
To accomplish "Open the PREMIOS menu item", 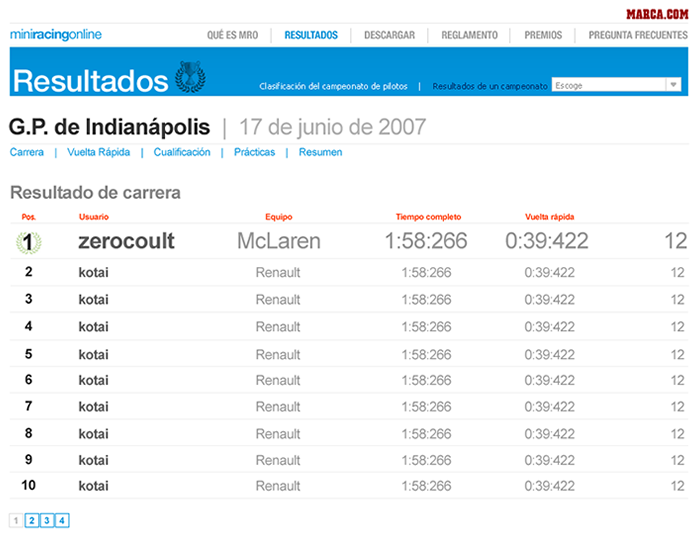I will [x=543, y=35].
